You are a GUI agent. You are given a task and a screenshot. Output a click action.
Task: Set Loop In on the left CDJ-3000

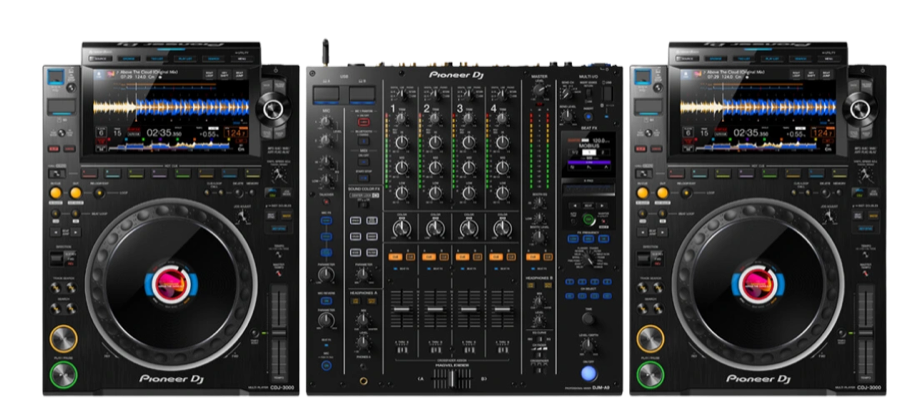(56, 193)
